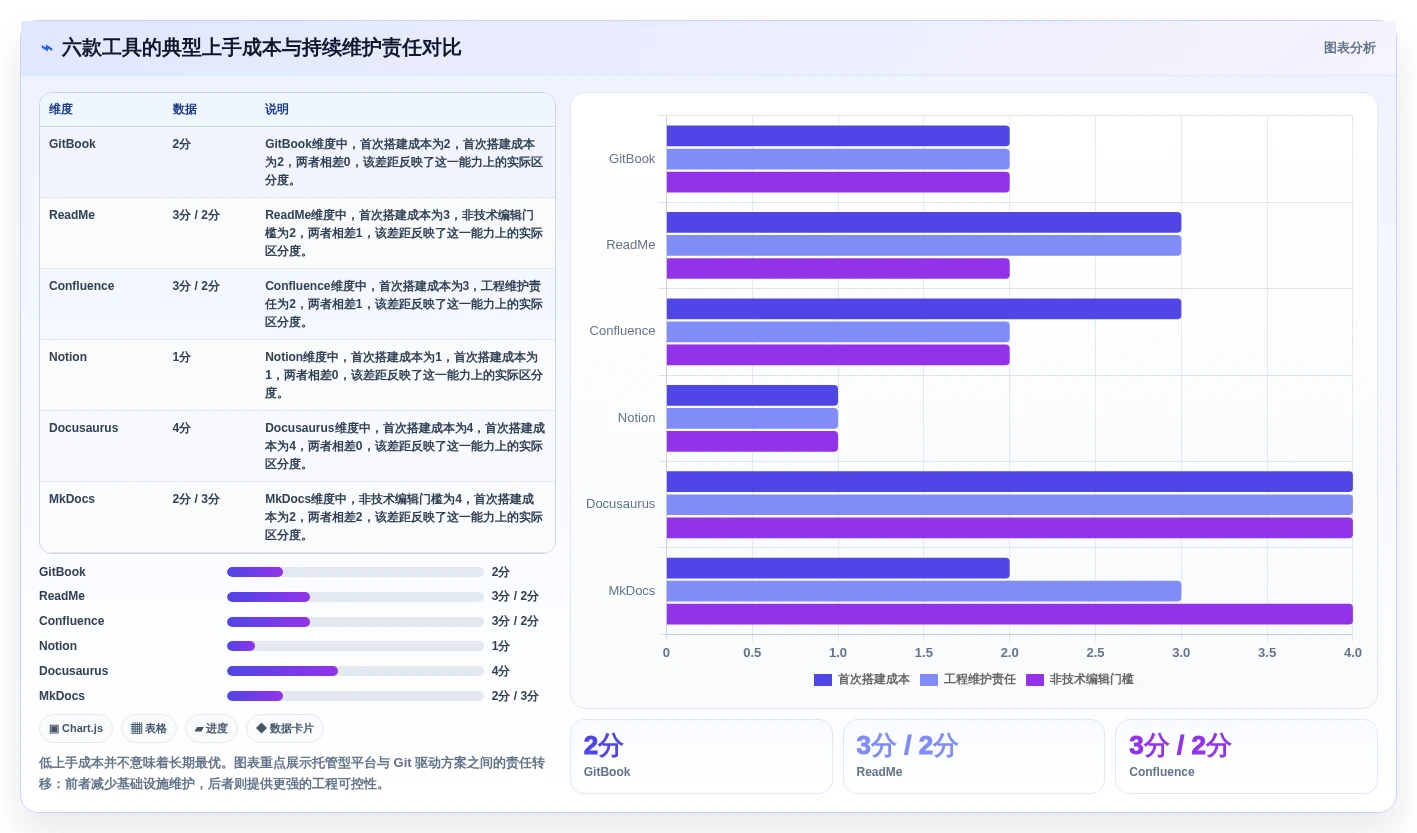This screenshot has height=833, width=1417.
Task: Click the 说明 column header
Action: point(277,109)
